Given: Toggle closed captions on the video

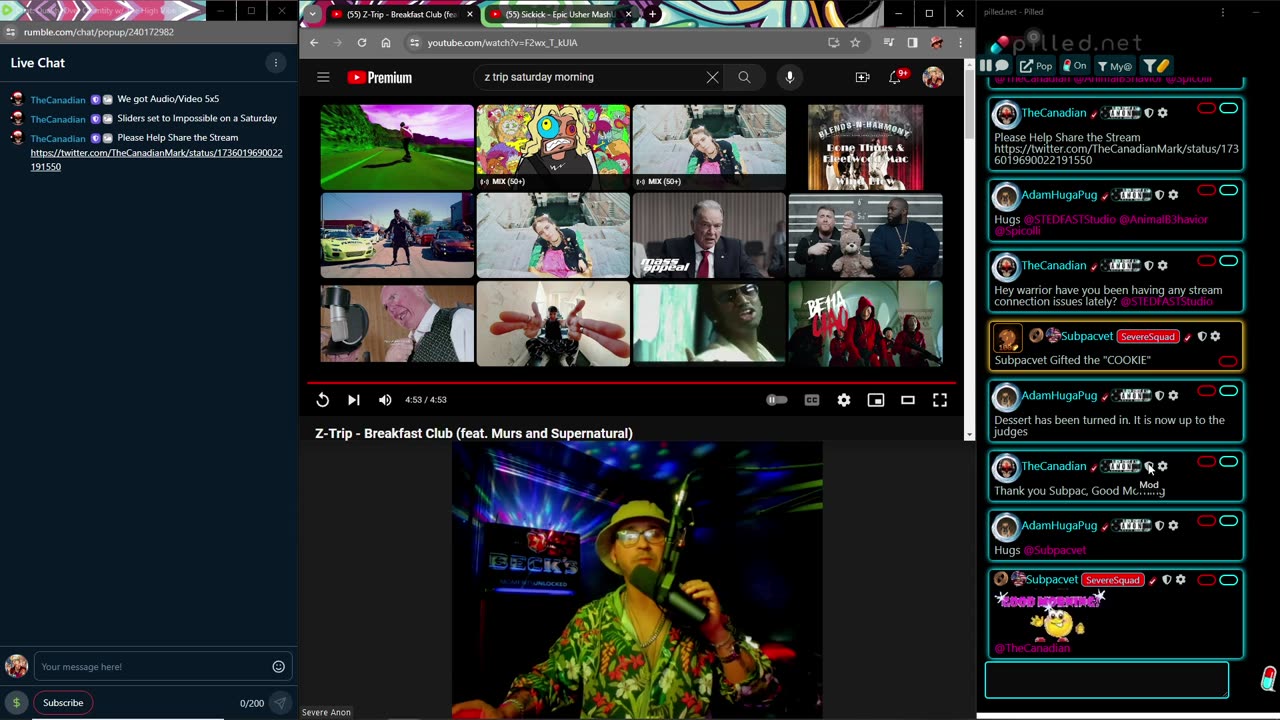Looking at the screenshot, I should point(812,400).
